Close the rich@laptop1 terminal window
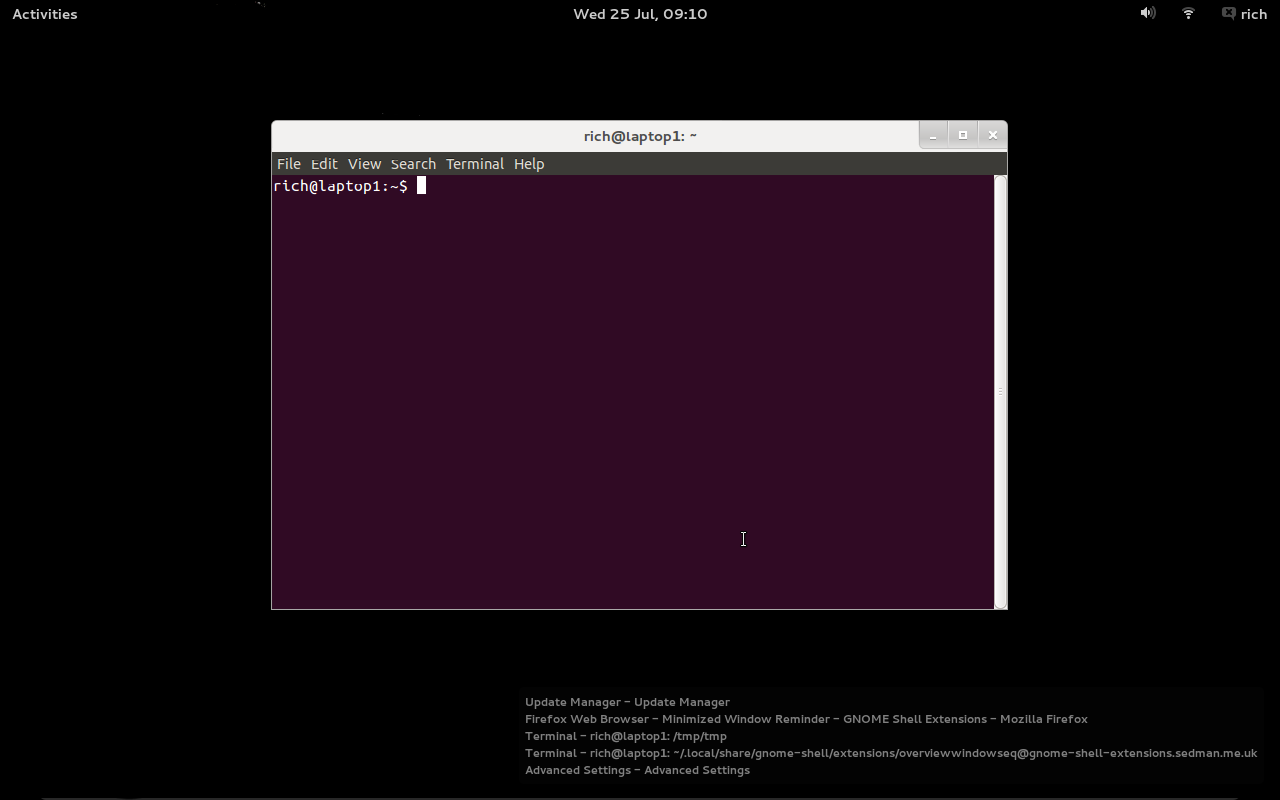Screen dimensions: 1280x800 click(993, 135)
